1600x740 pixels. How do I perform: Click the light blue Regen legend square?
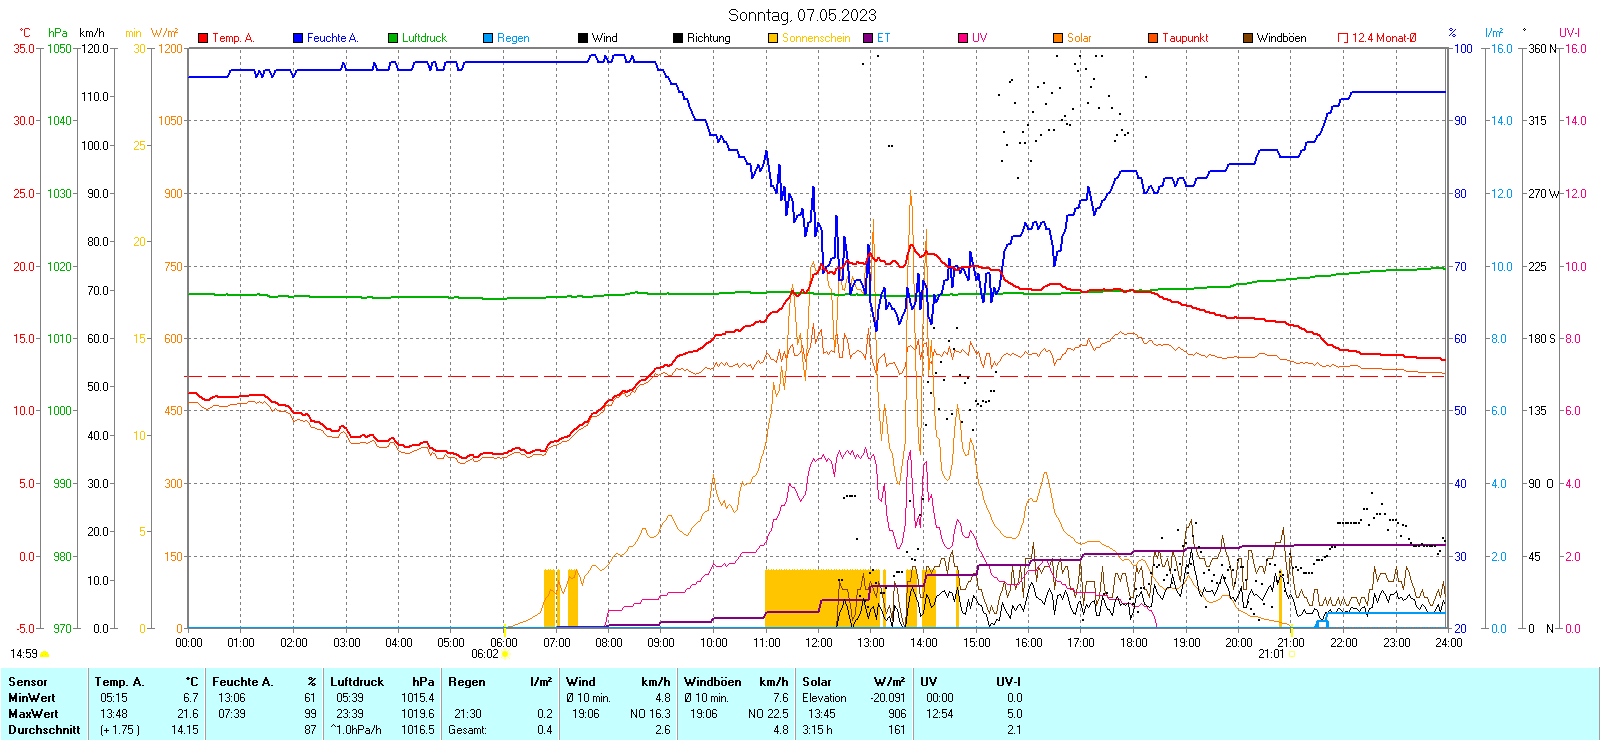click(x=488, y=38)
